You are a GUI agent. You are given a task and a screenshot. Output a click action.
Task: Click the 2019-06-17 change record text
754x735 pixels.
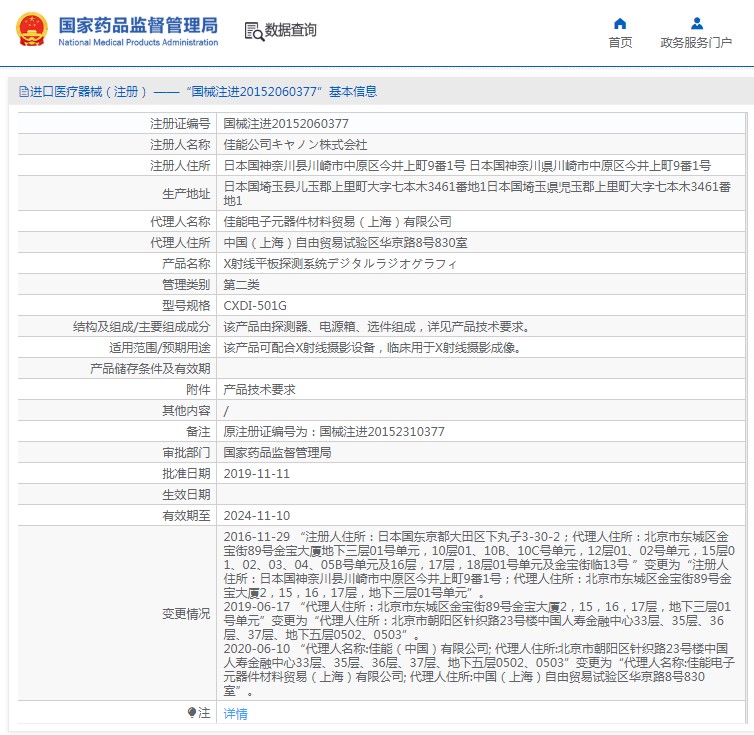click(477, 621)
